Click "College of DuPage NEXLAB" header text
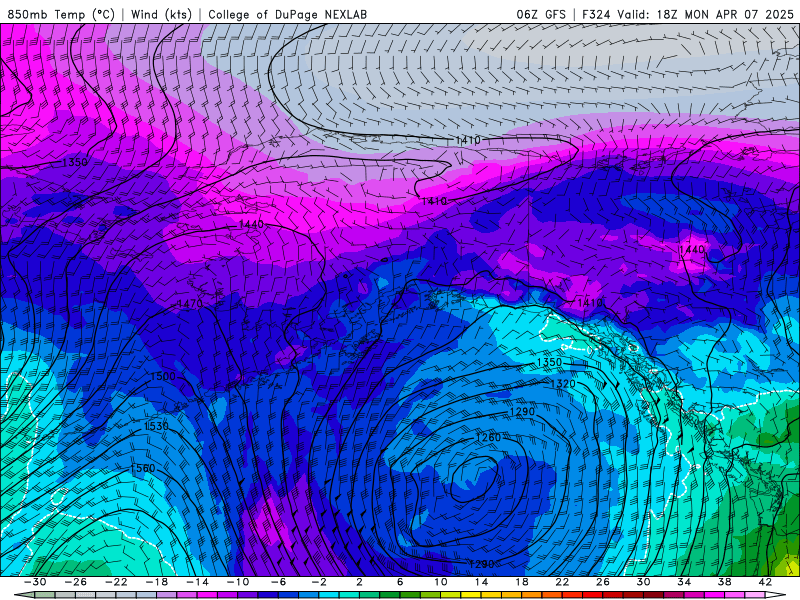The width and height of the screenshot is (800, 600). tap(287, 14)
